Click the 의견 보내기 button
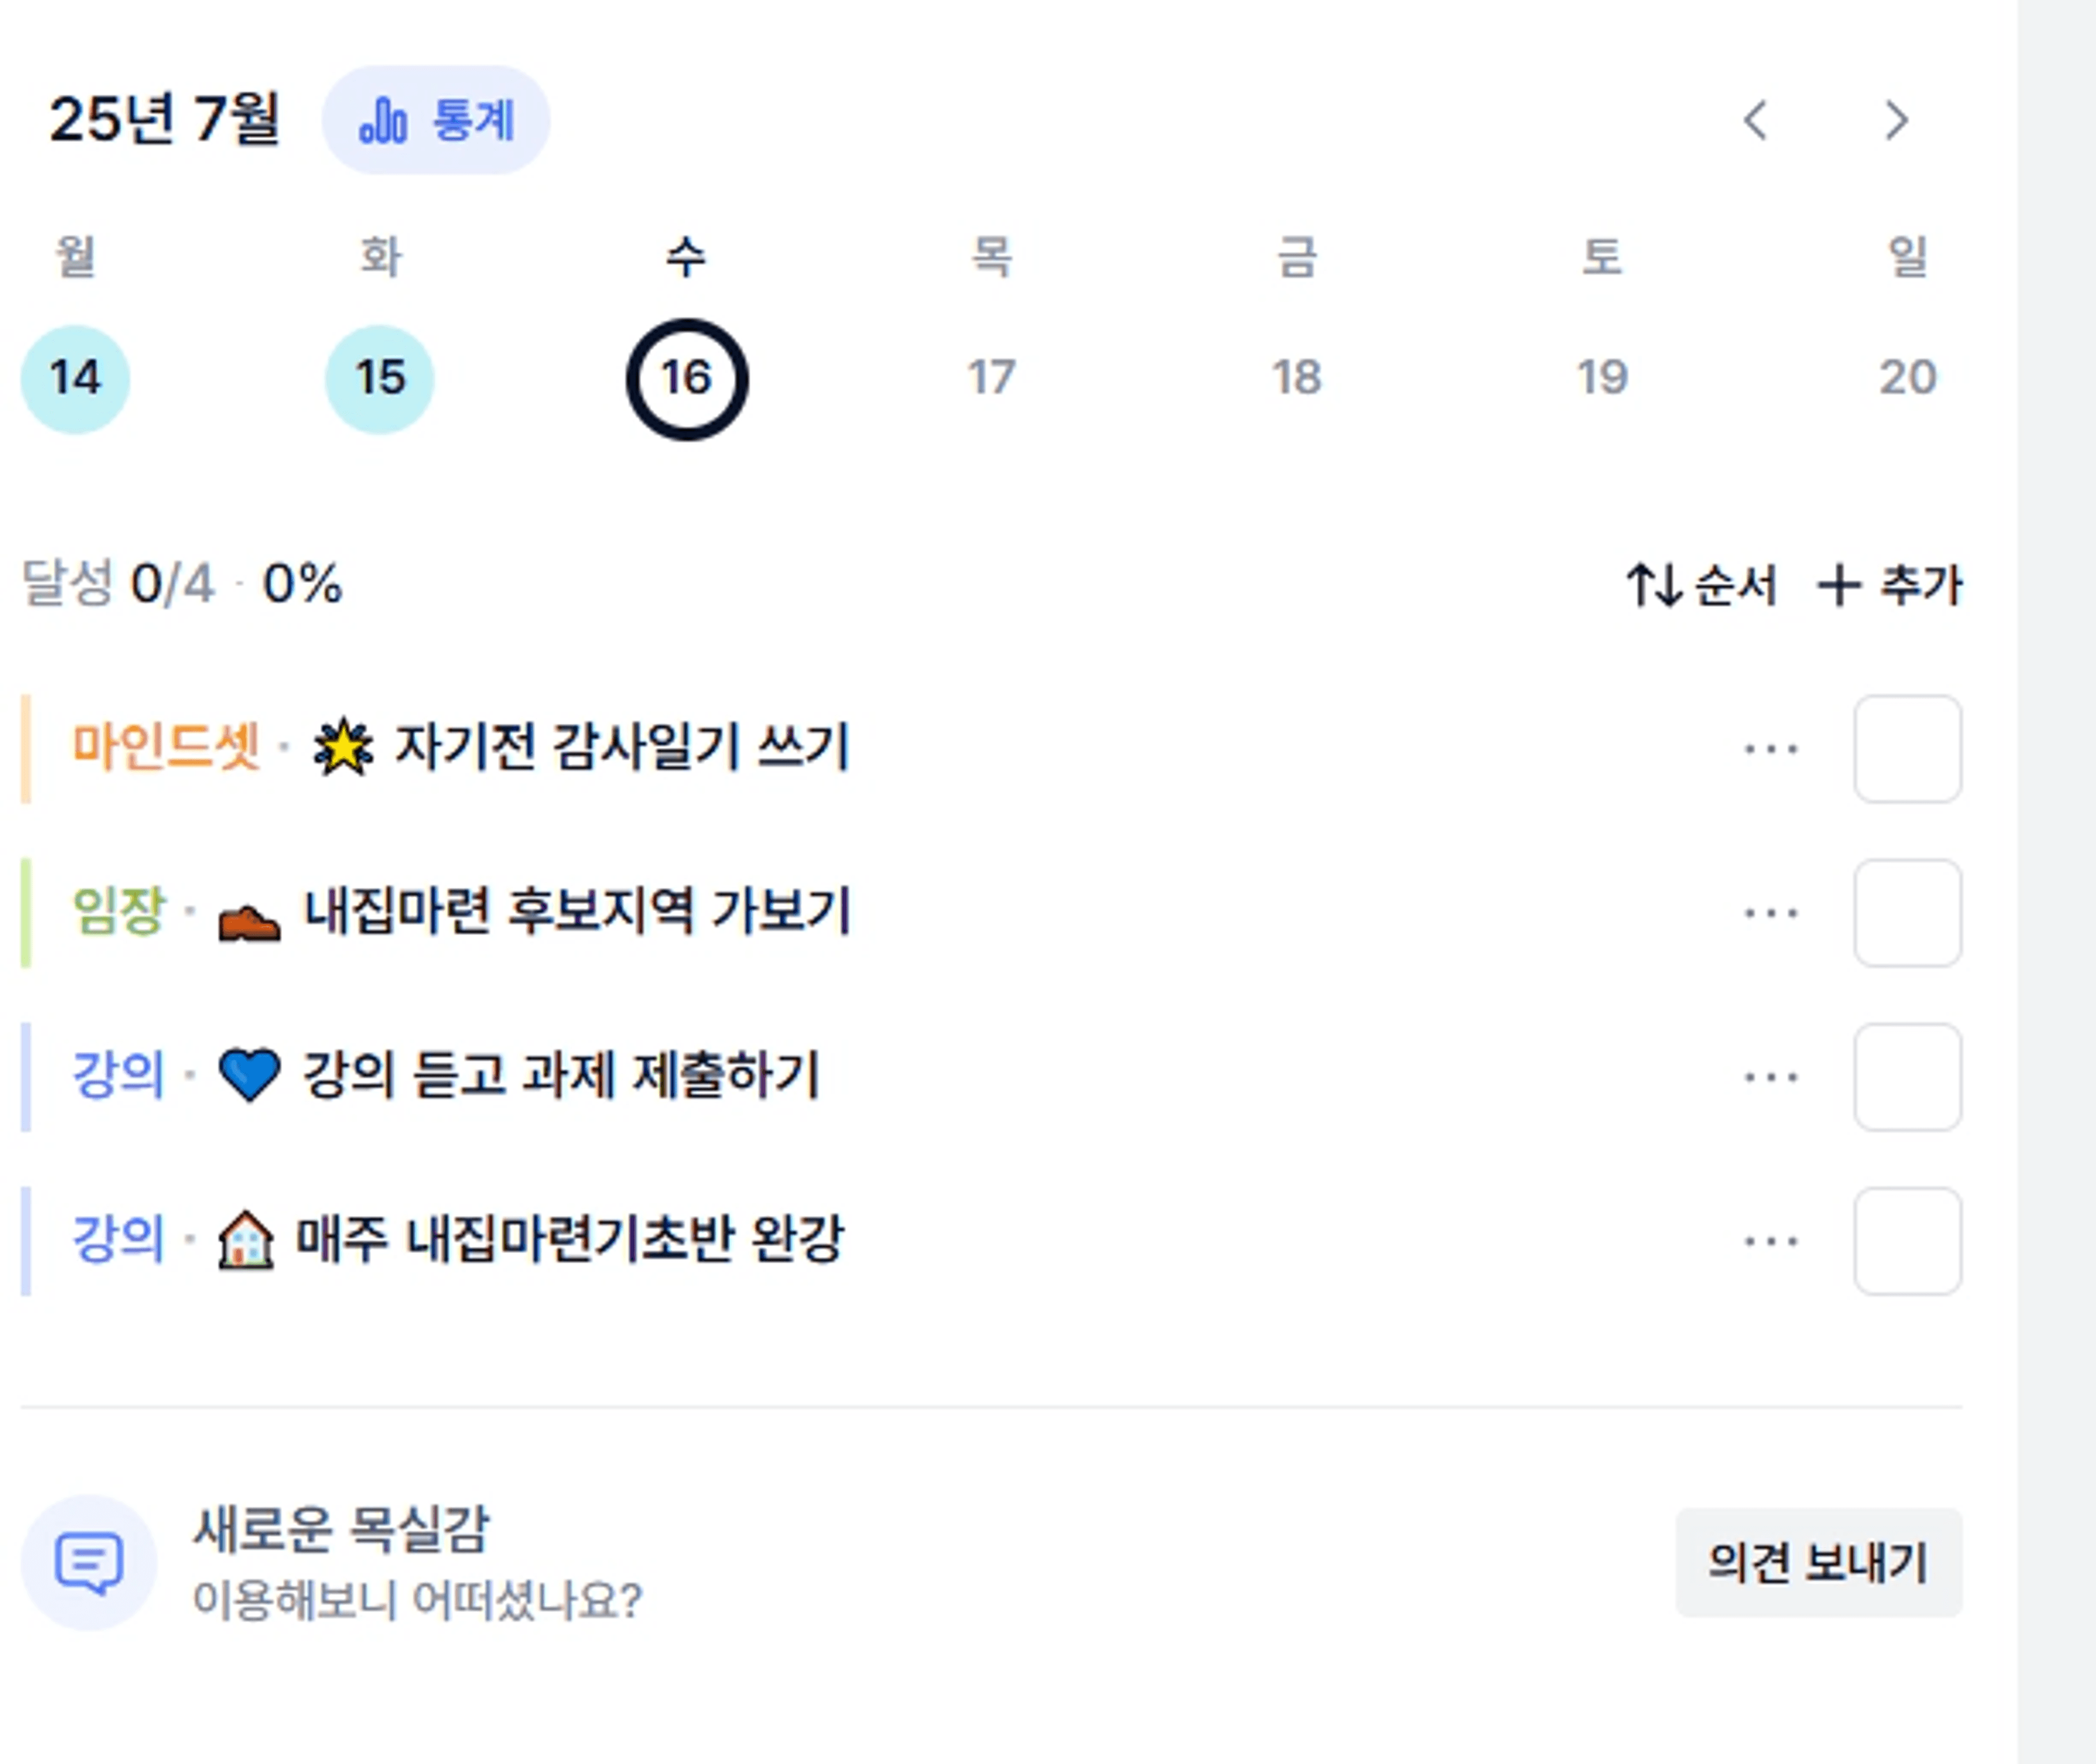Screen dimensions: 2096x1764 (1818, 1562)
